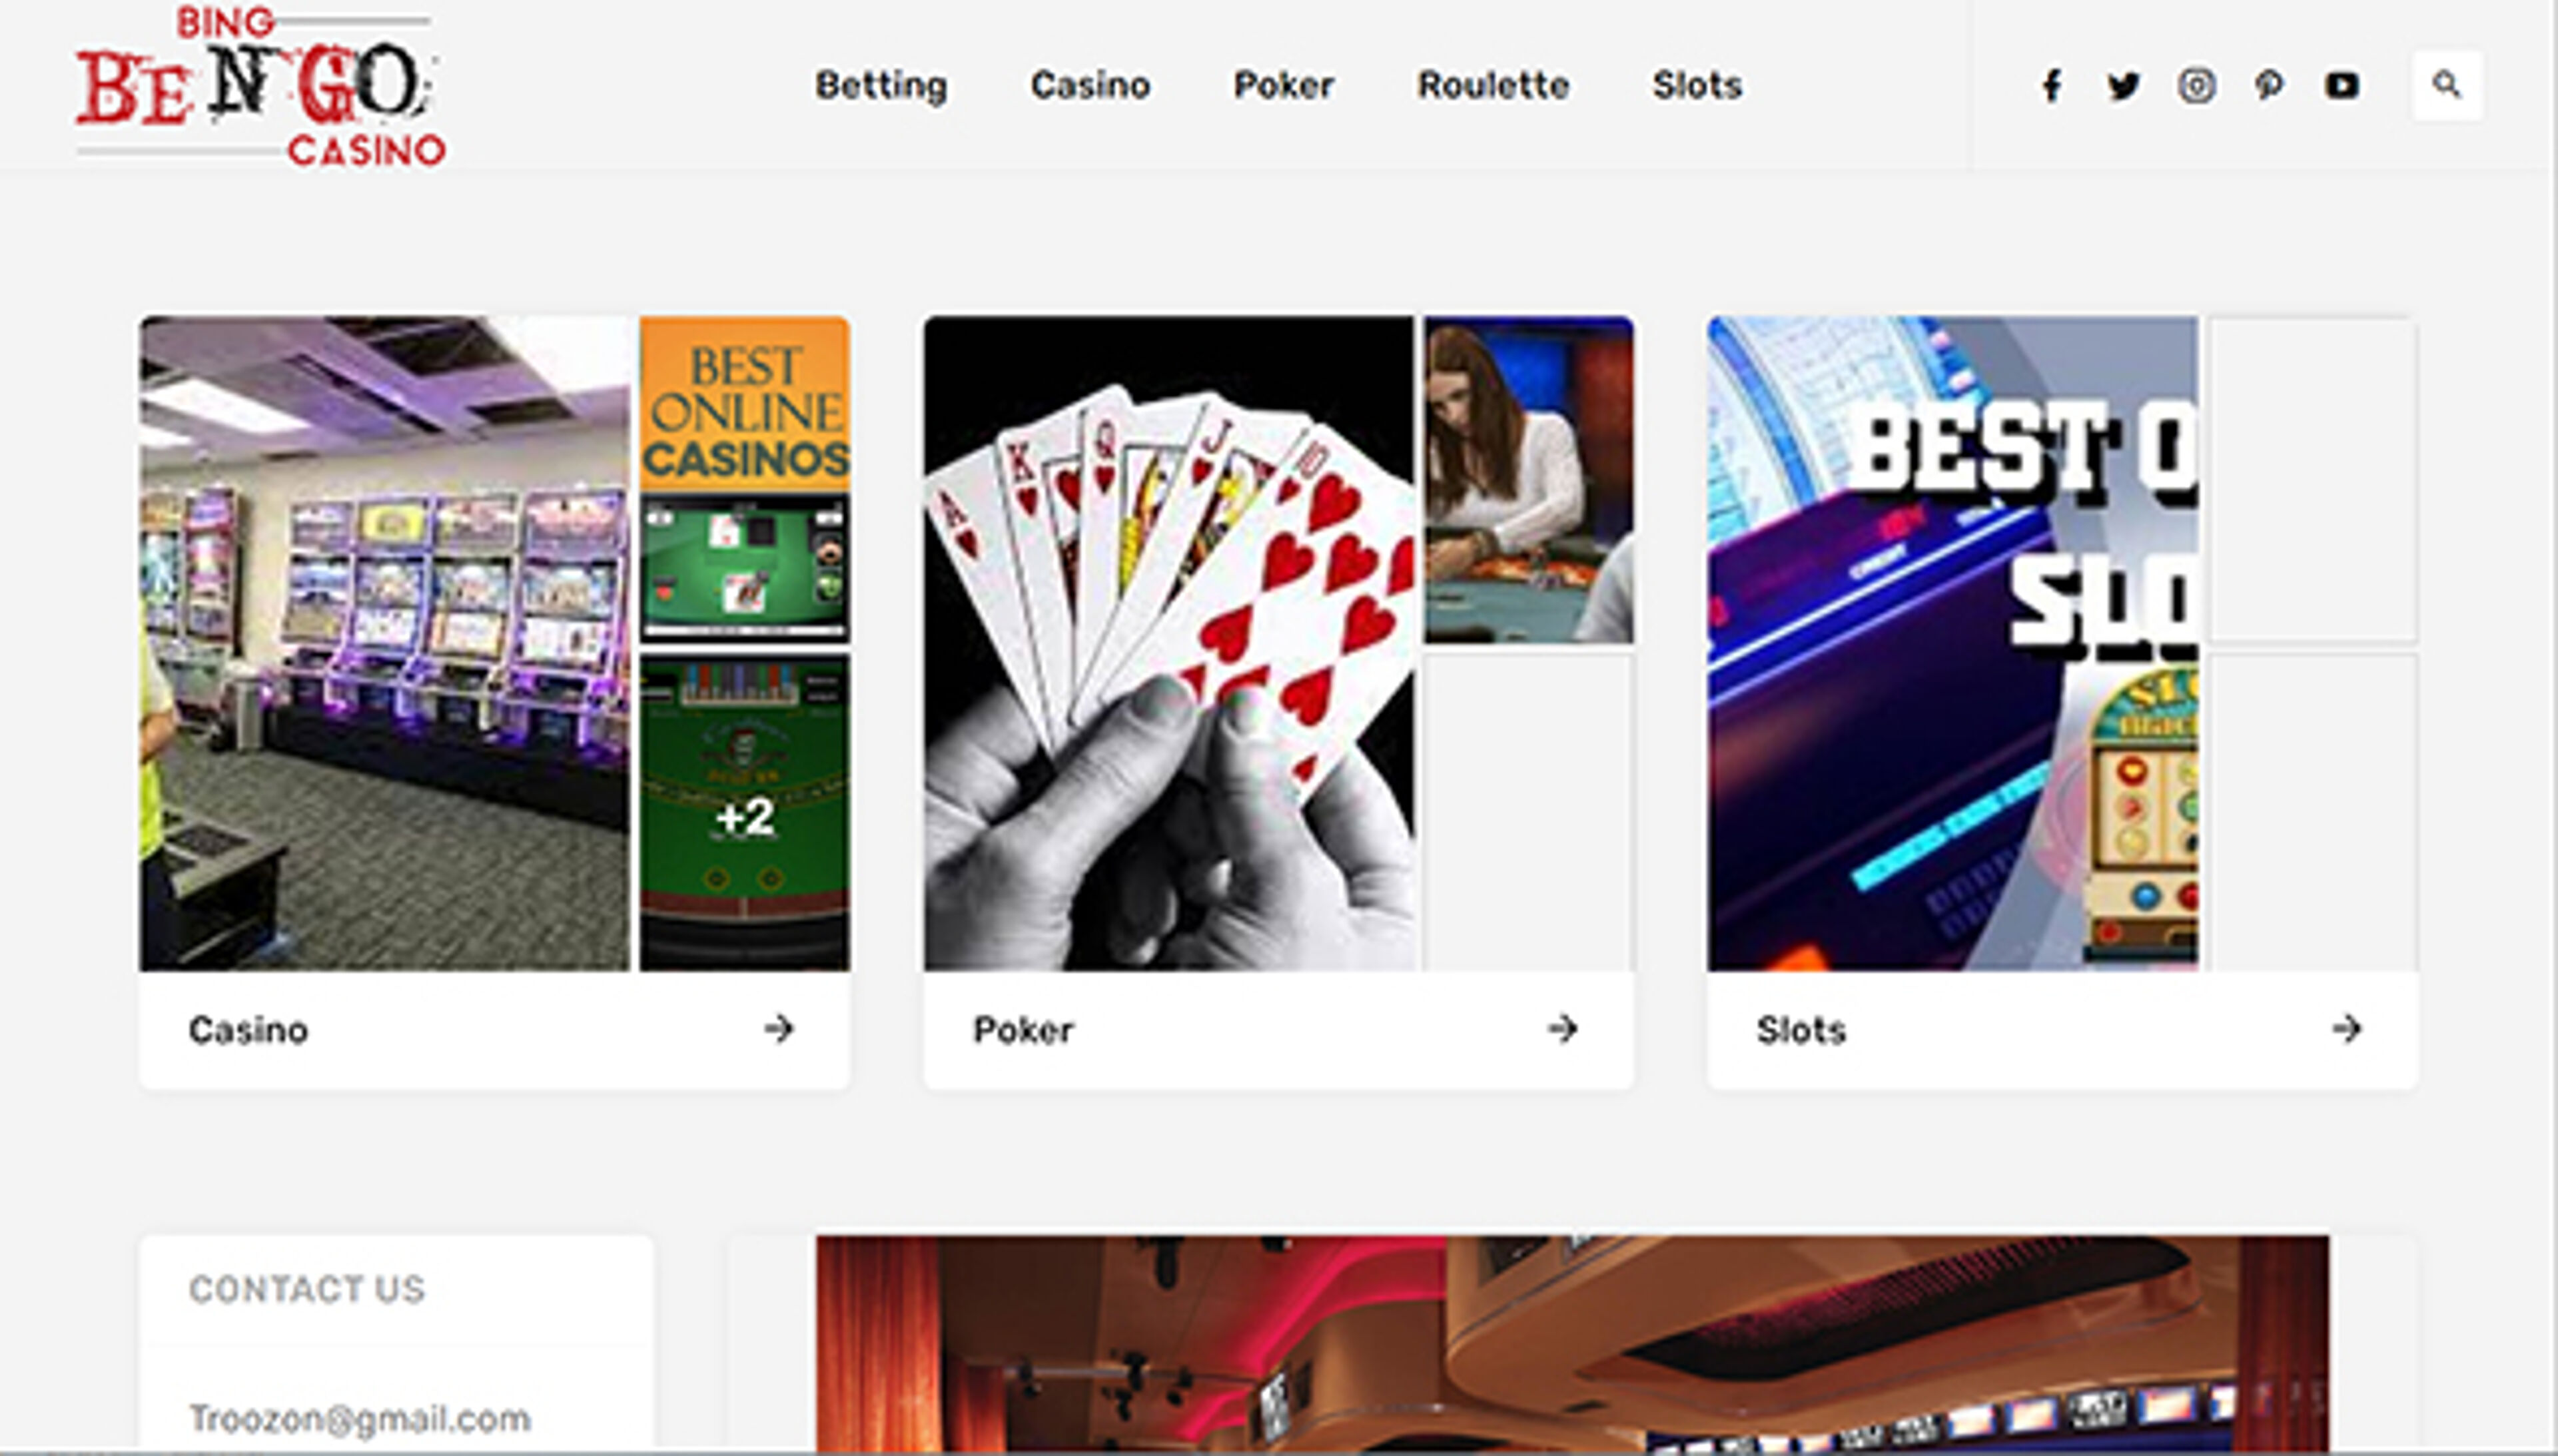Open the YouTube social icon
2558x1456 pixels.
[2342, 86]
